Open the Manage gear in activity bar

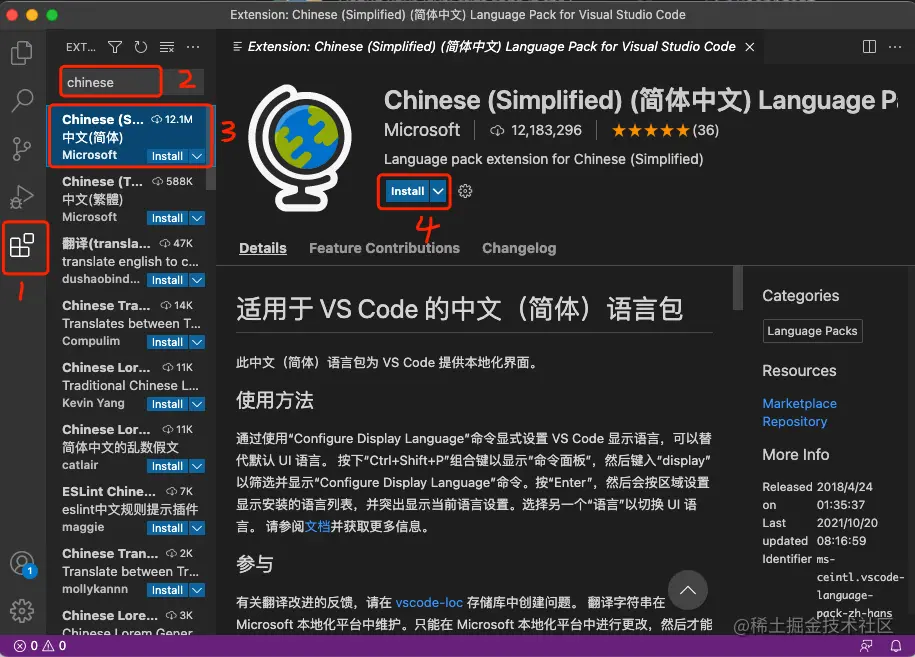(x=22, y=610)
